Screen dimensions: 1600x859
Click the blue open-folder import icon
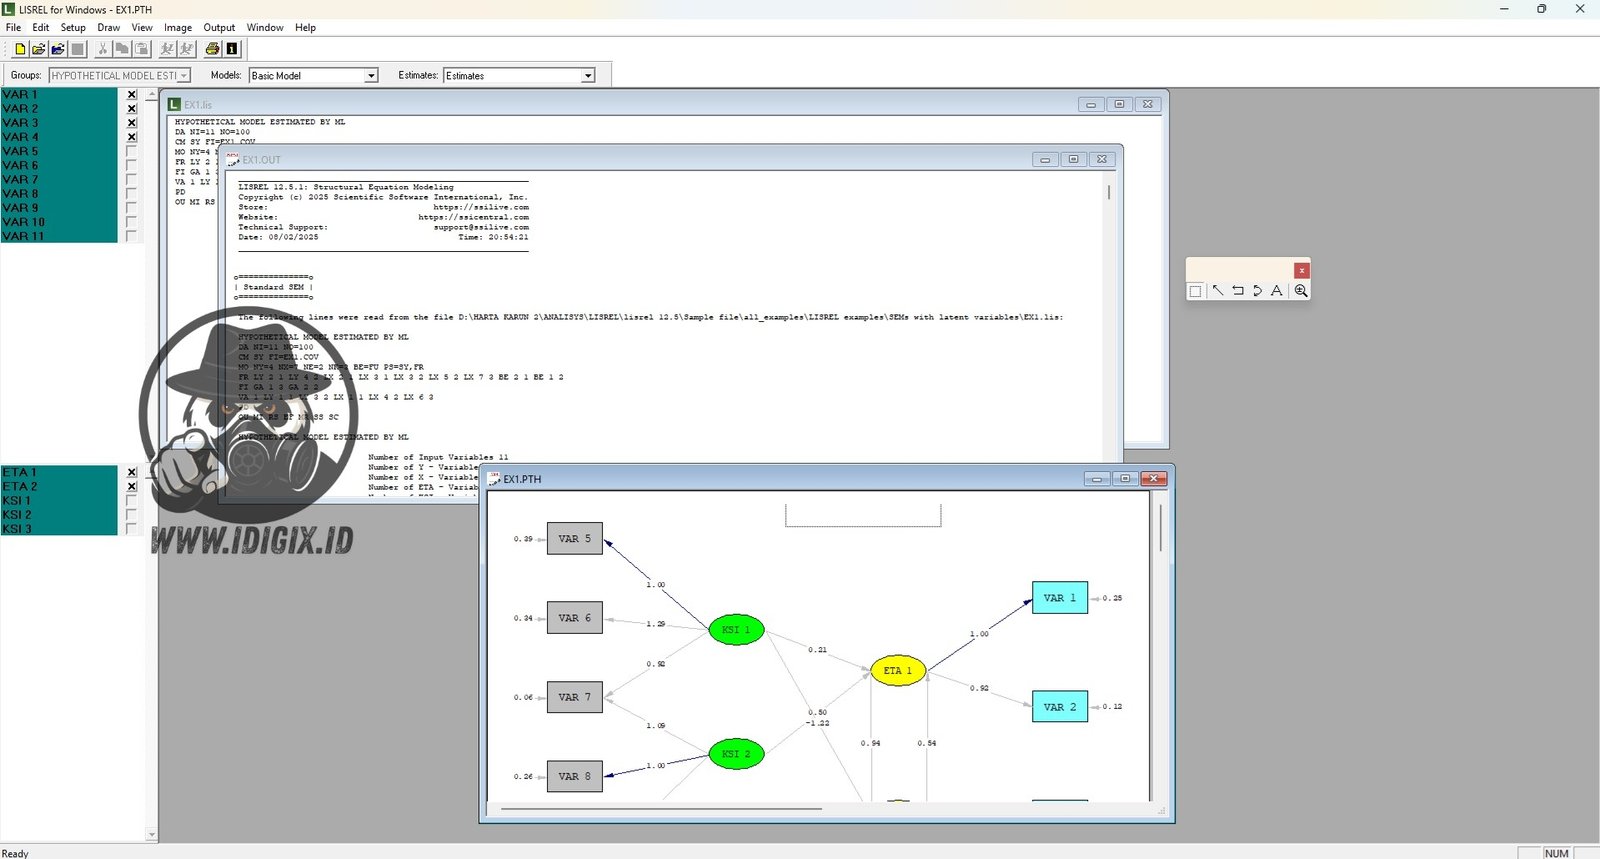click(58, 49)
